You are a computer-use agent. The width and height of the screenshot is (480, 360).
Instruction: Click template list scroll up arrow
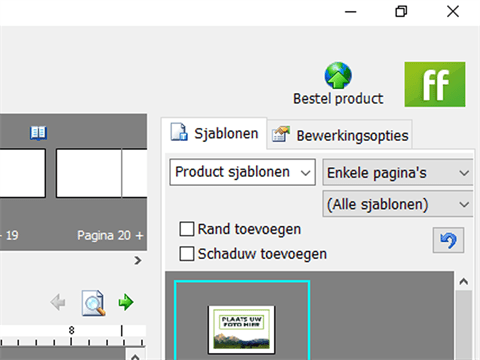click(x=463, y=282)
